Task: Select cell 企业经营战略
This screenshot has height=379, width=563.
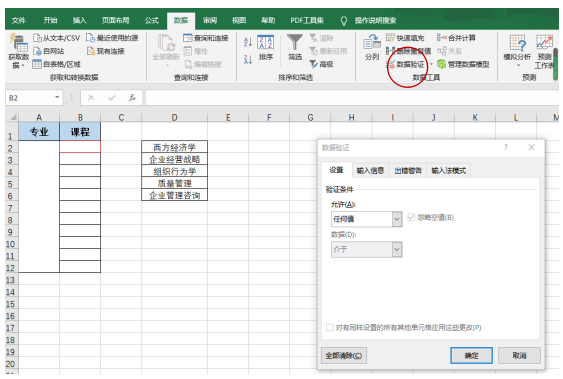Action: tap(174, 159)
